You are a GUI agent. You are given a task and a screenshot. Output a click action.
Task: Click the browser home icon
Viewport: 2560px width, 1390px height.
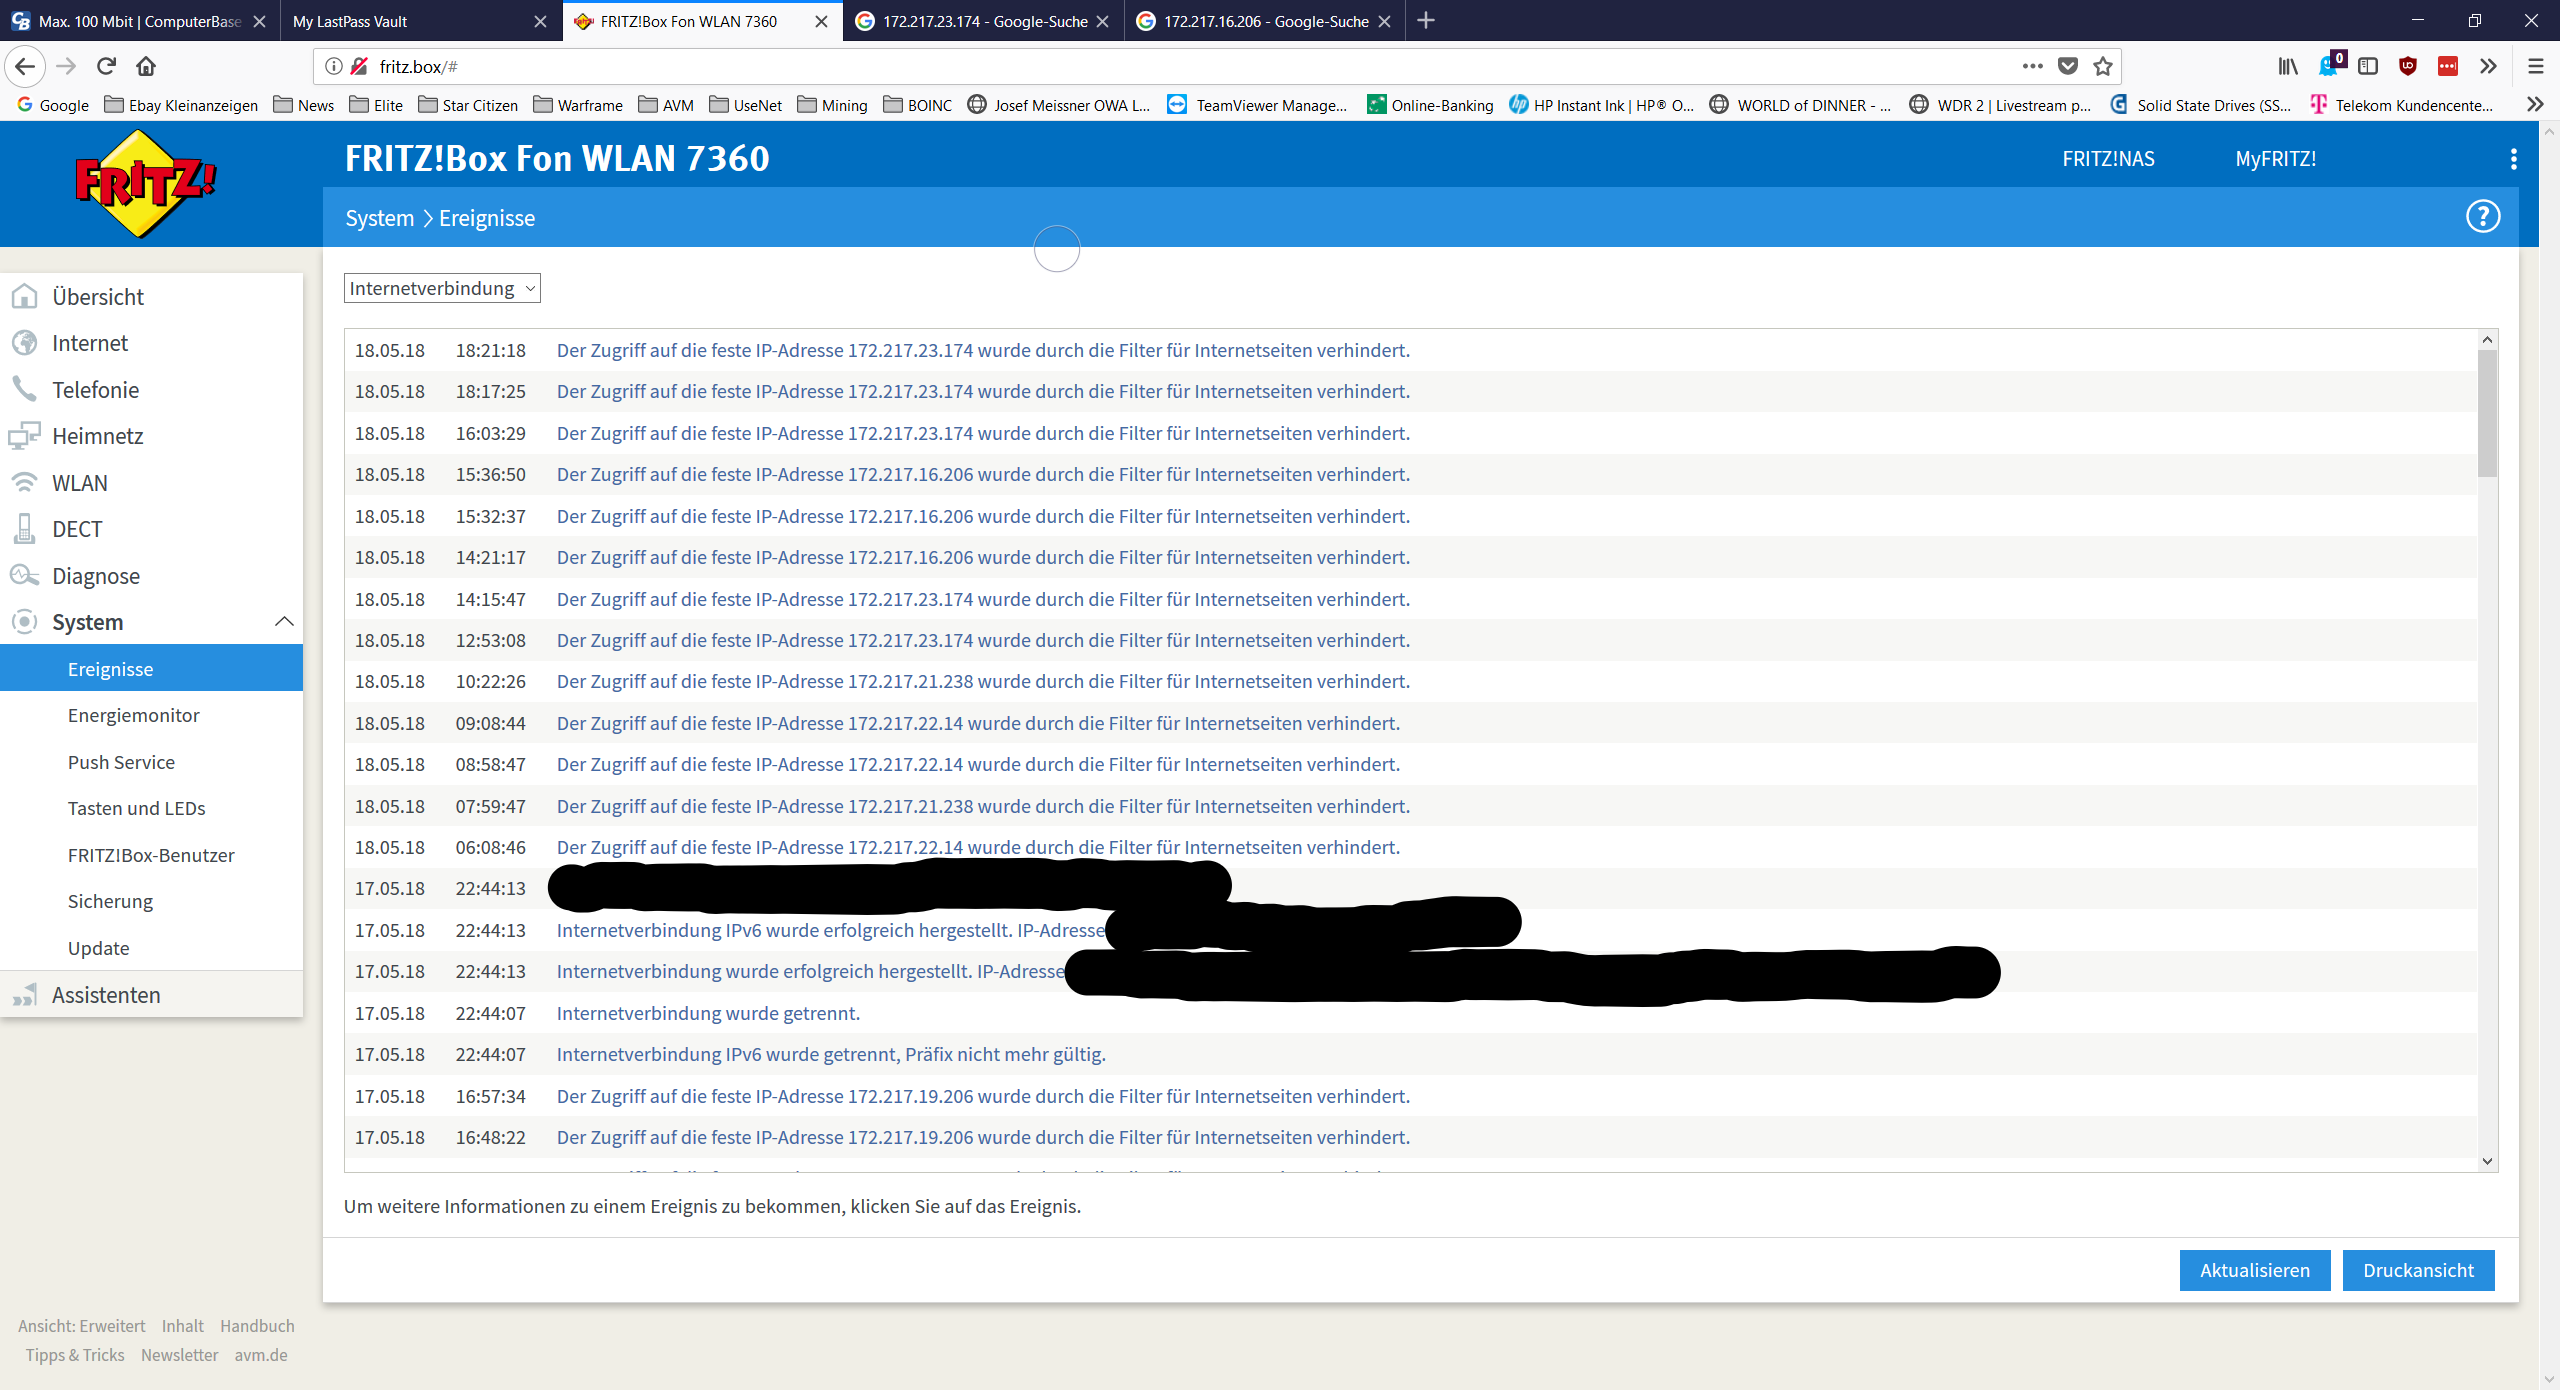click(x=146, y=66)
